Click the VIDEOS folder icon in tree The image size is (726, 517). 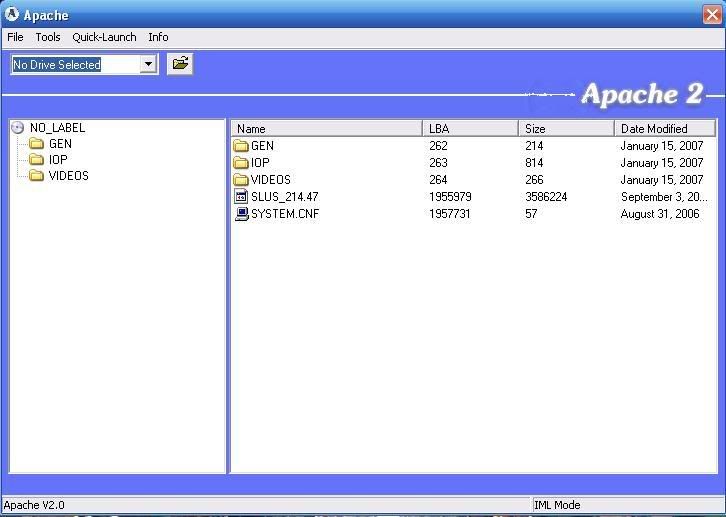[x=36, y=175]
